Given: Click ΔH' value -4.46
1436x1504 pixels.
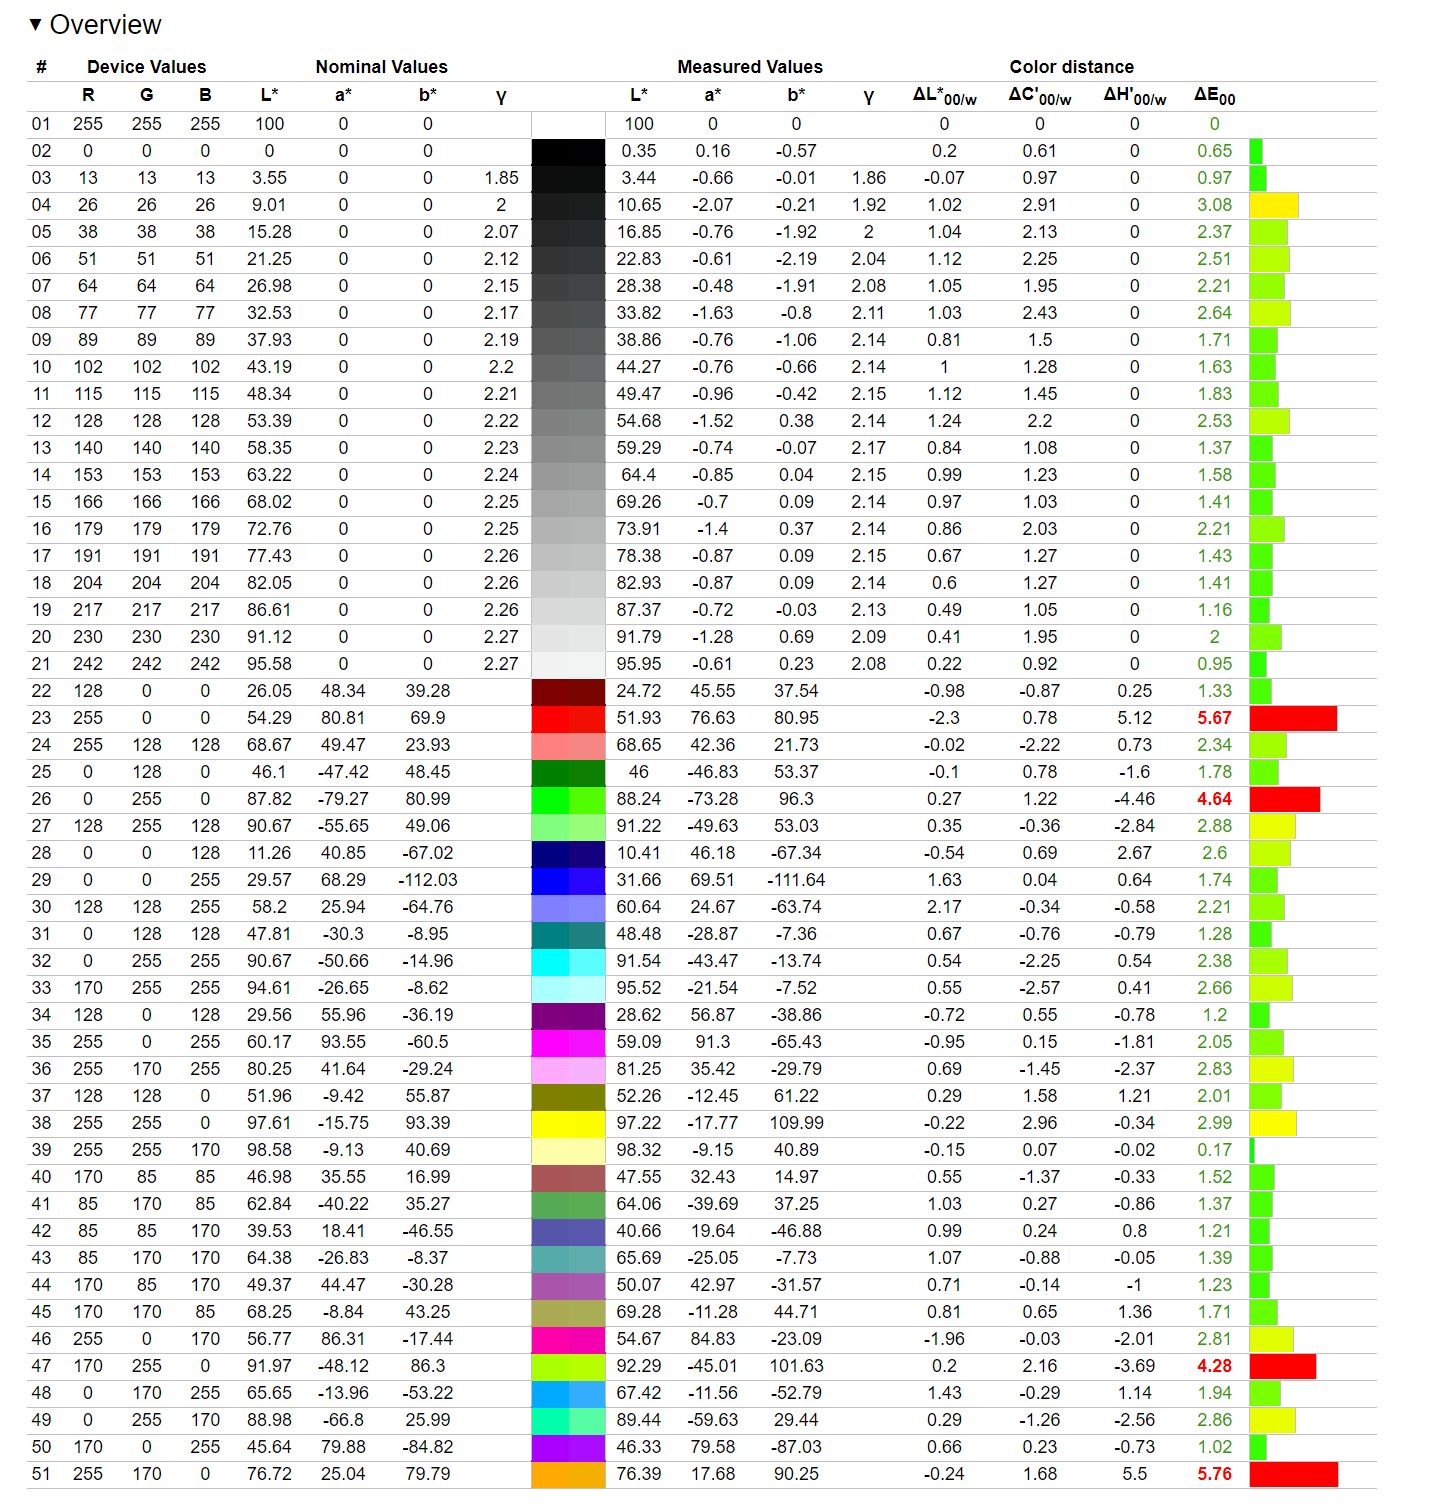Looking at the screenshot, I should (x=1134, y=799).
